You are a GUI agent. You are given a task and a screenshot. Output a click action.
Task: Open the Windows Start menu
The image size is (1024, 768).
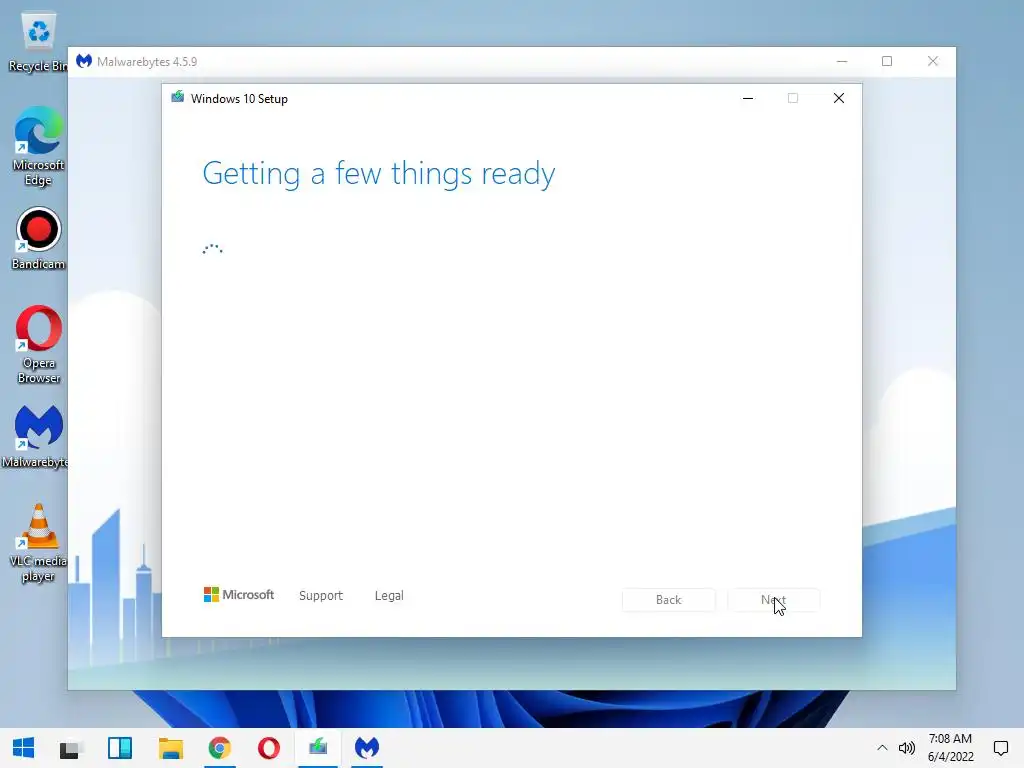pos(24,748)
